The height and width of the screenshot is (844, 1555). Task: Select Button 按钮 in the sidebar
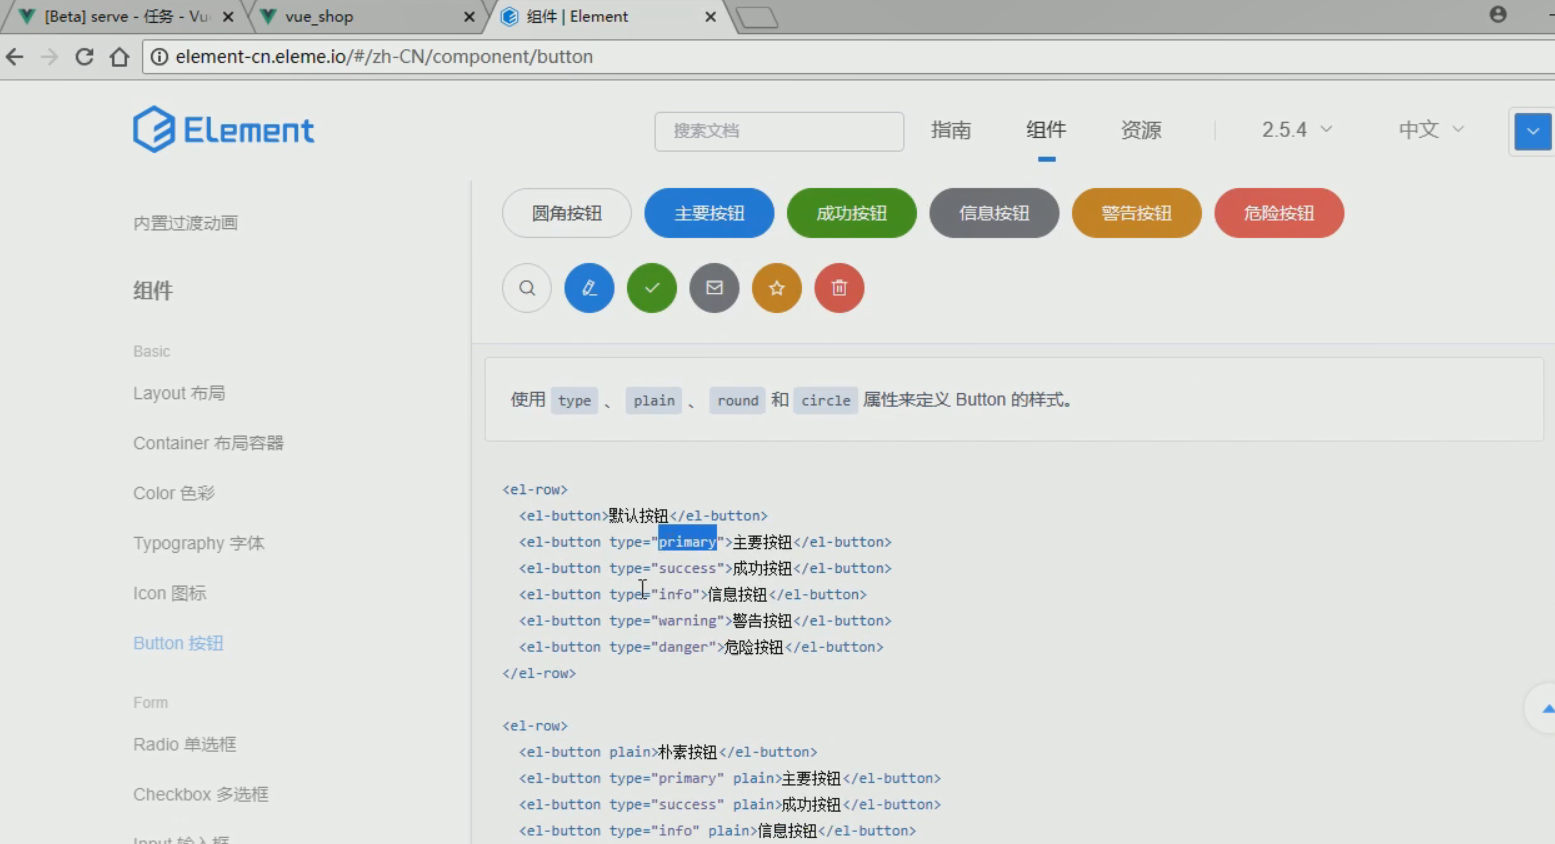178,643
